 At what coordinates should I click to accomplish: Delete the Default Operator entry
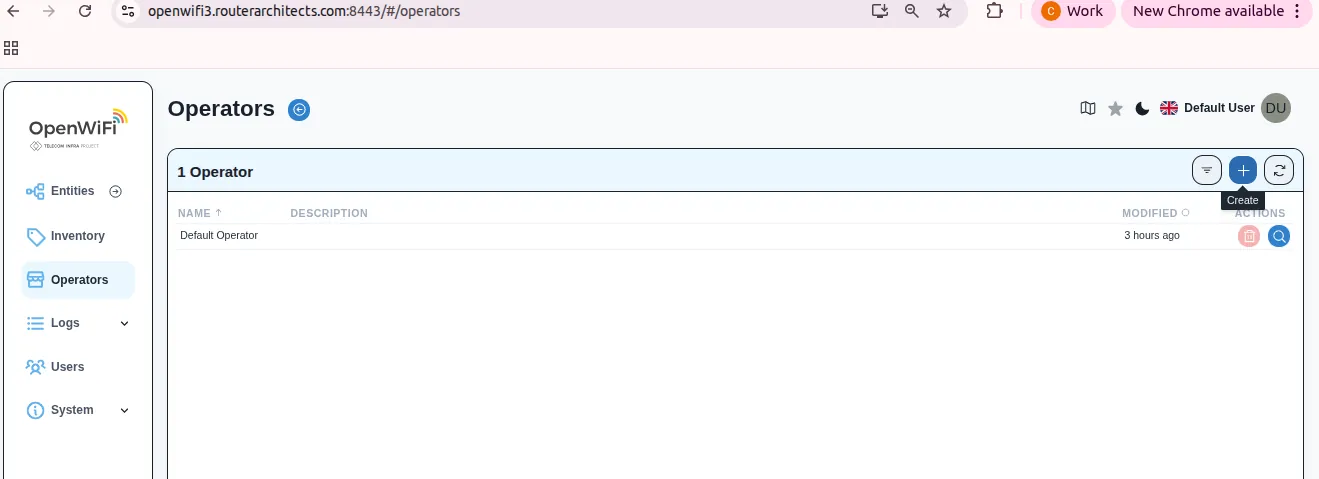point(1248,236)
